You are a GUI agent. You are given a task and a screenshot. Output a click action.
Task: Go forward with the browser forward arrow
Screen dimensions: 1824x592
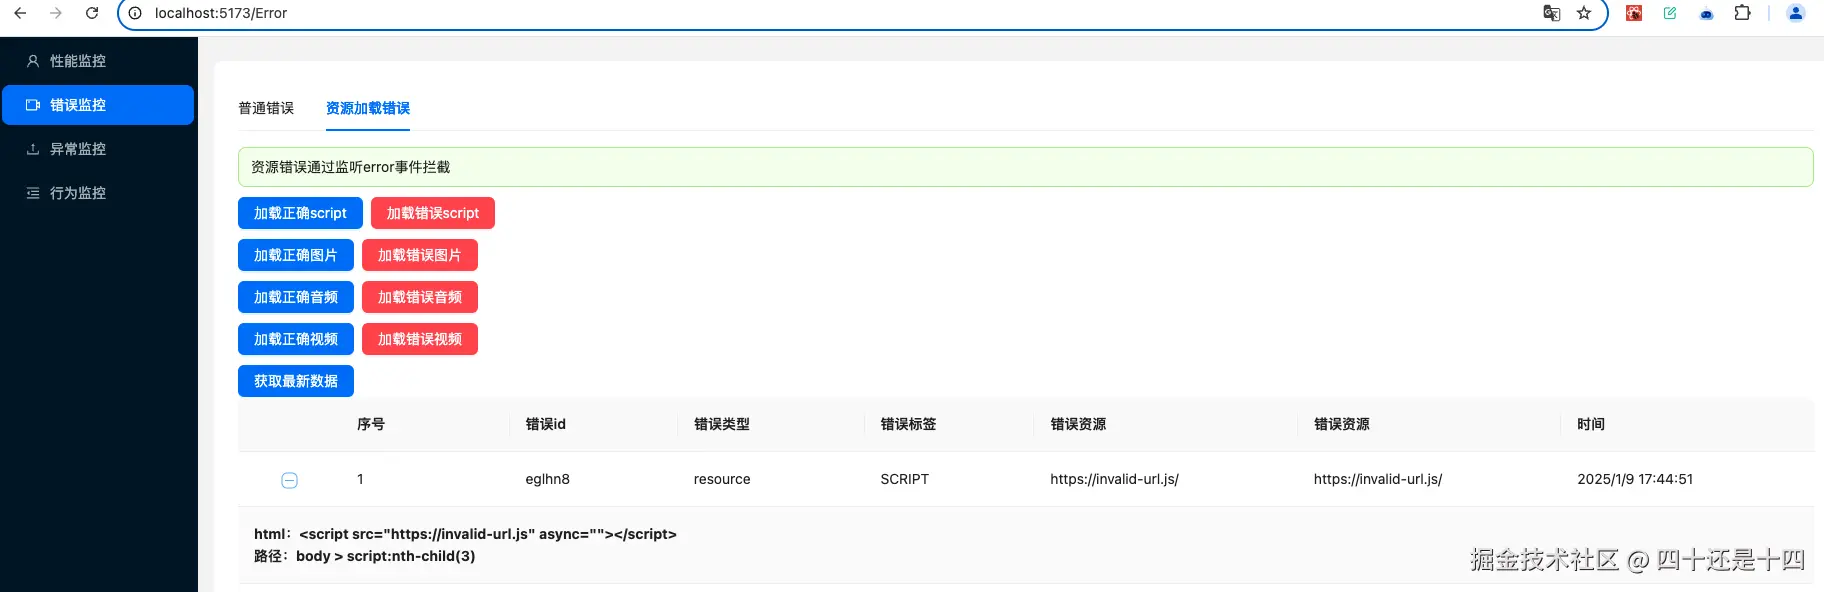click(x=56, y=13)
